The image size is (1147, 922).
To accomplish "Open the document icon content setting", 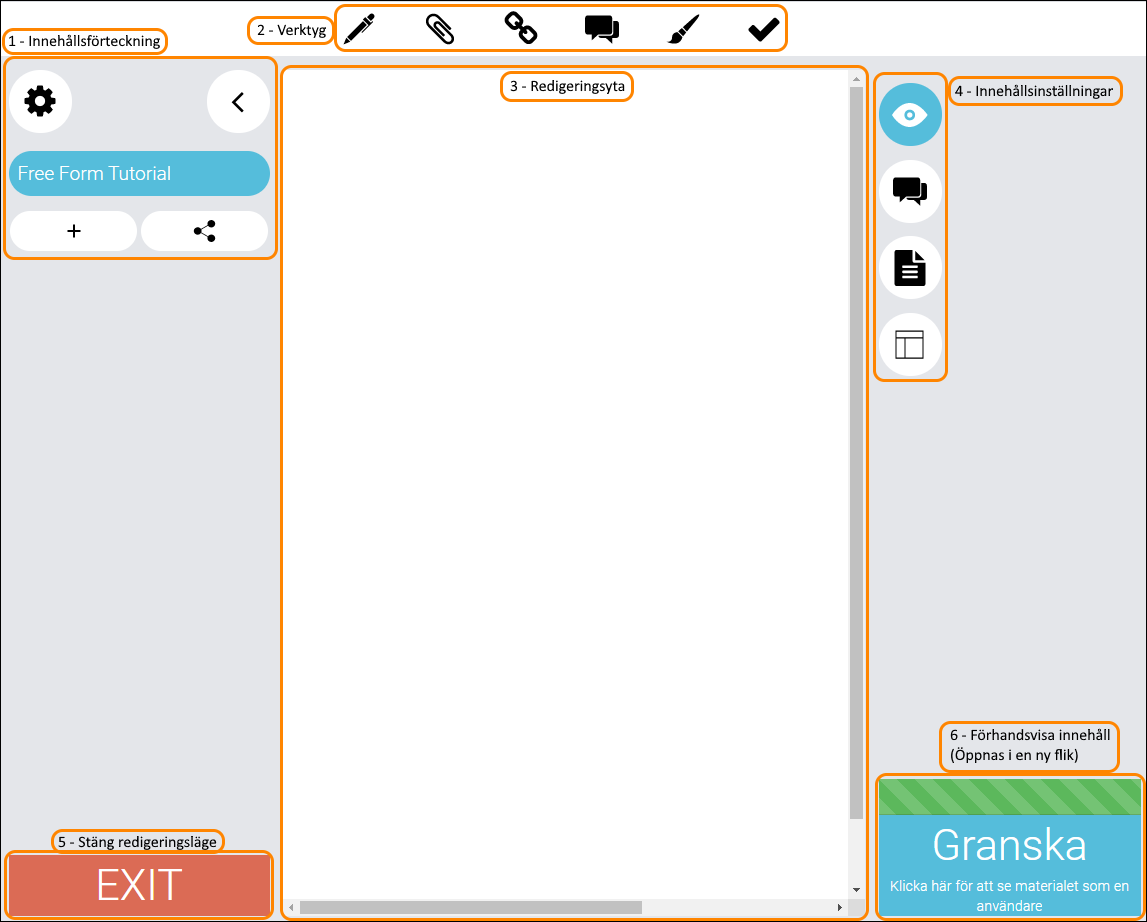I will (910, 268).
